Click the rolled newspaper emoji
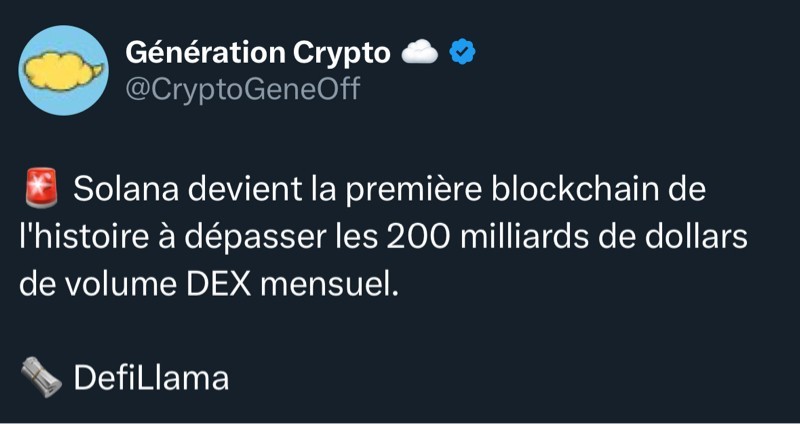800x424 pixels. point(38,377)
